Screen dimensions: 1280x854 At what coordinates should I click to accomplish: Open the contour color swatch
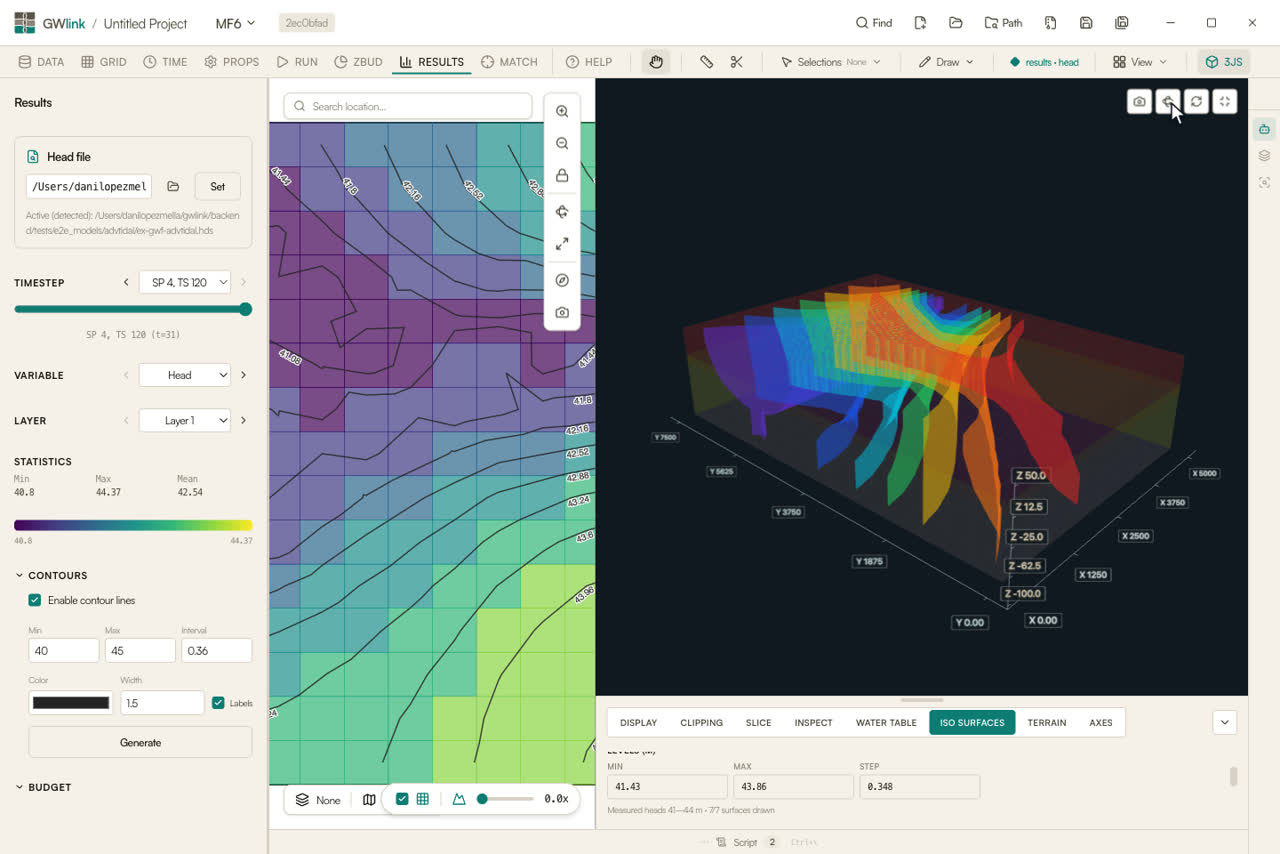(x=71, y=703)
